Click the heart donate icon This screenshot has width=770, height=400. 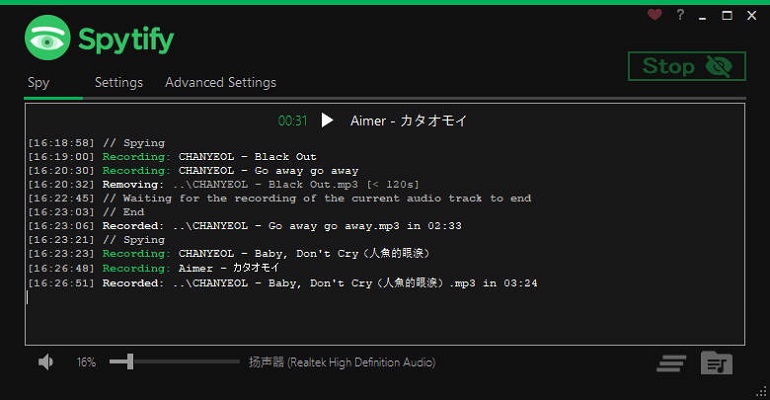click(x=654, y=15)
